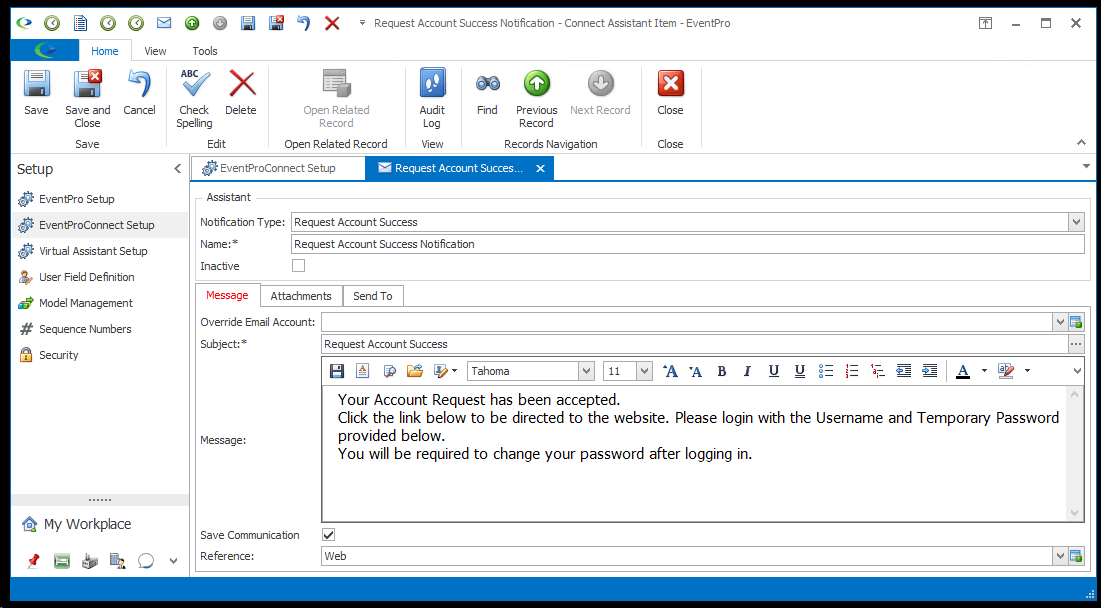Viewport: 1101px width, 608px height.
Task: Click the Delete button in the ribbon
Action: coord(241,93)
